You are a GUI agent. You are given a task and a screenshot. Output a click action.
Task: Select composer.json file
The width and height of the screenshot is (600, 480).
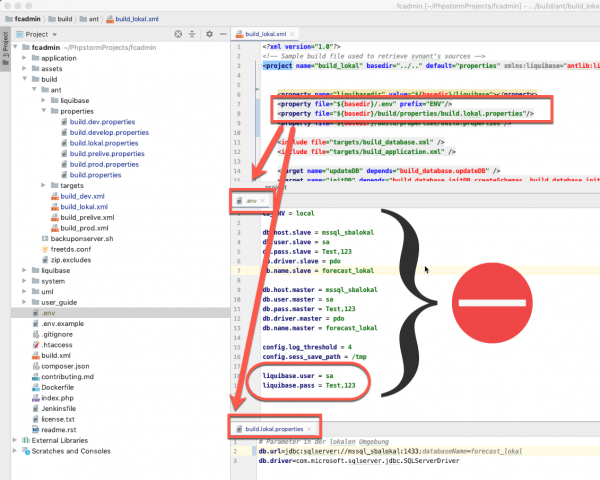pos(67,365)
